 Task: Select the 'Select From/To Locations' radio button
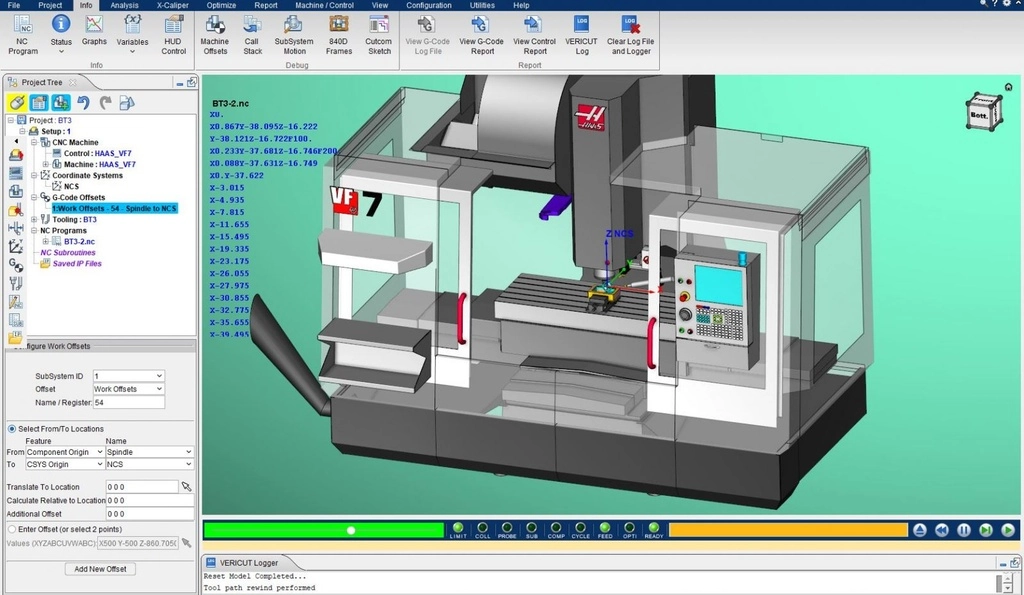12,429
